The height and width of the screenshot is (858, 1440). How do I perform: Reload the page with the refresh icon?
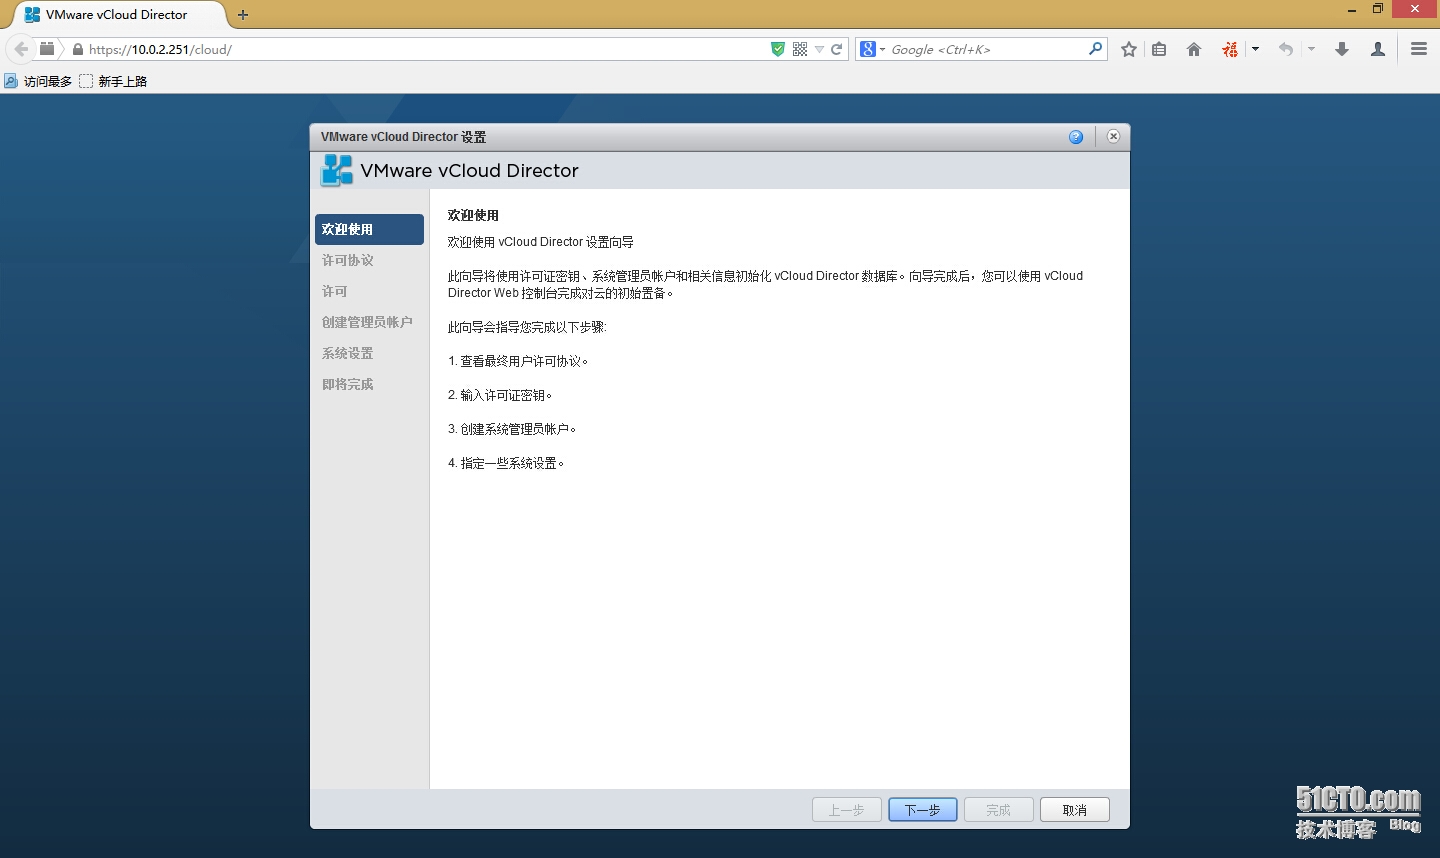point(837,49)
